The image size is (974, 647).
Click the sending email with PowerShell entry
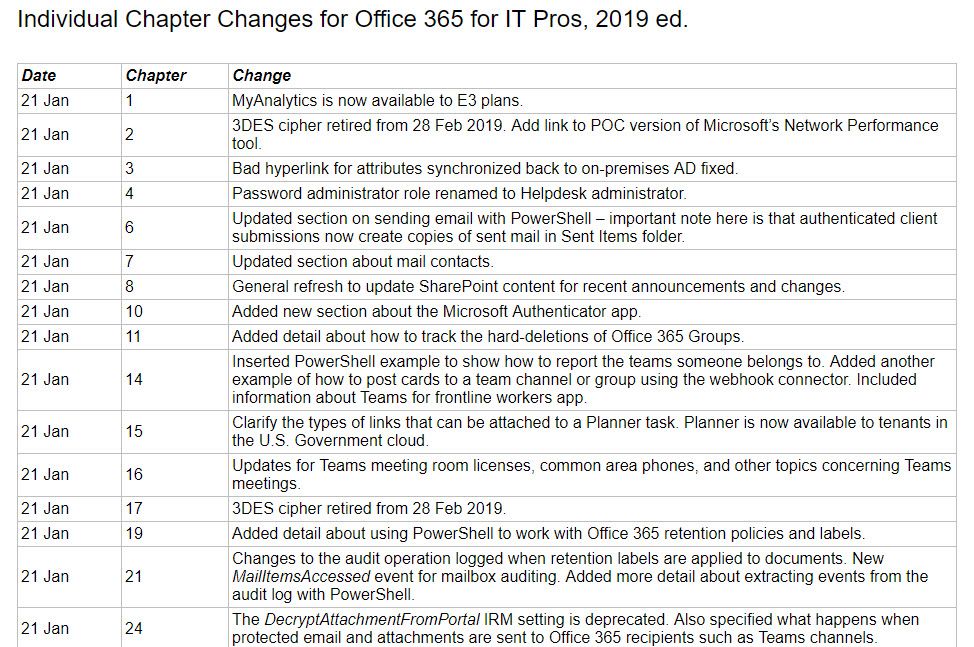click(x=585, y=227)
